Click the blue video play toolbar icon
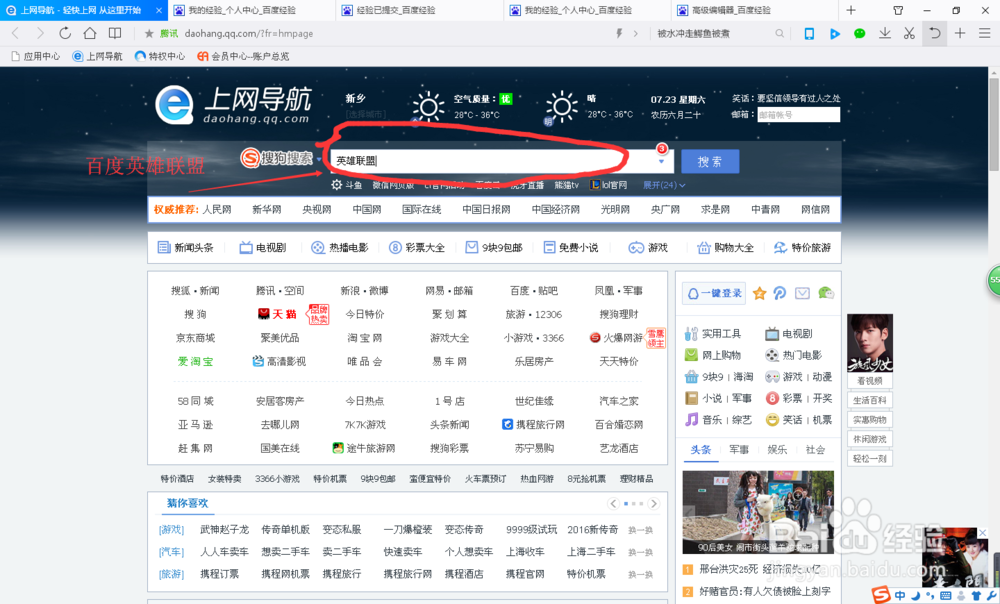The width and height of the screenshot is (1000, 604). point(835,34)
